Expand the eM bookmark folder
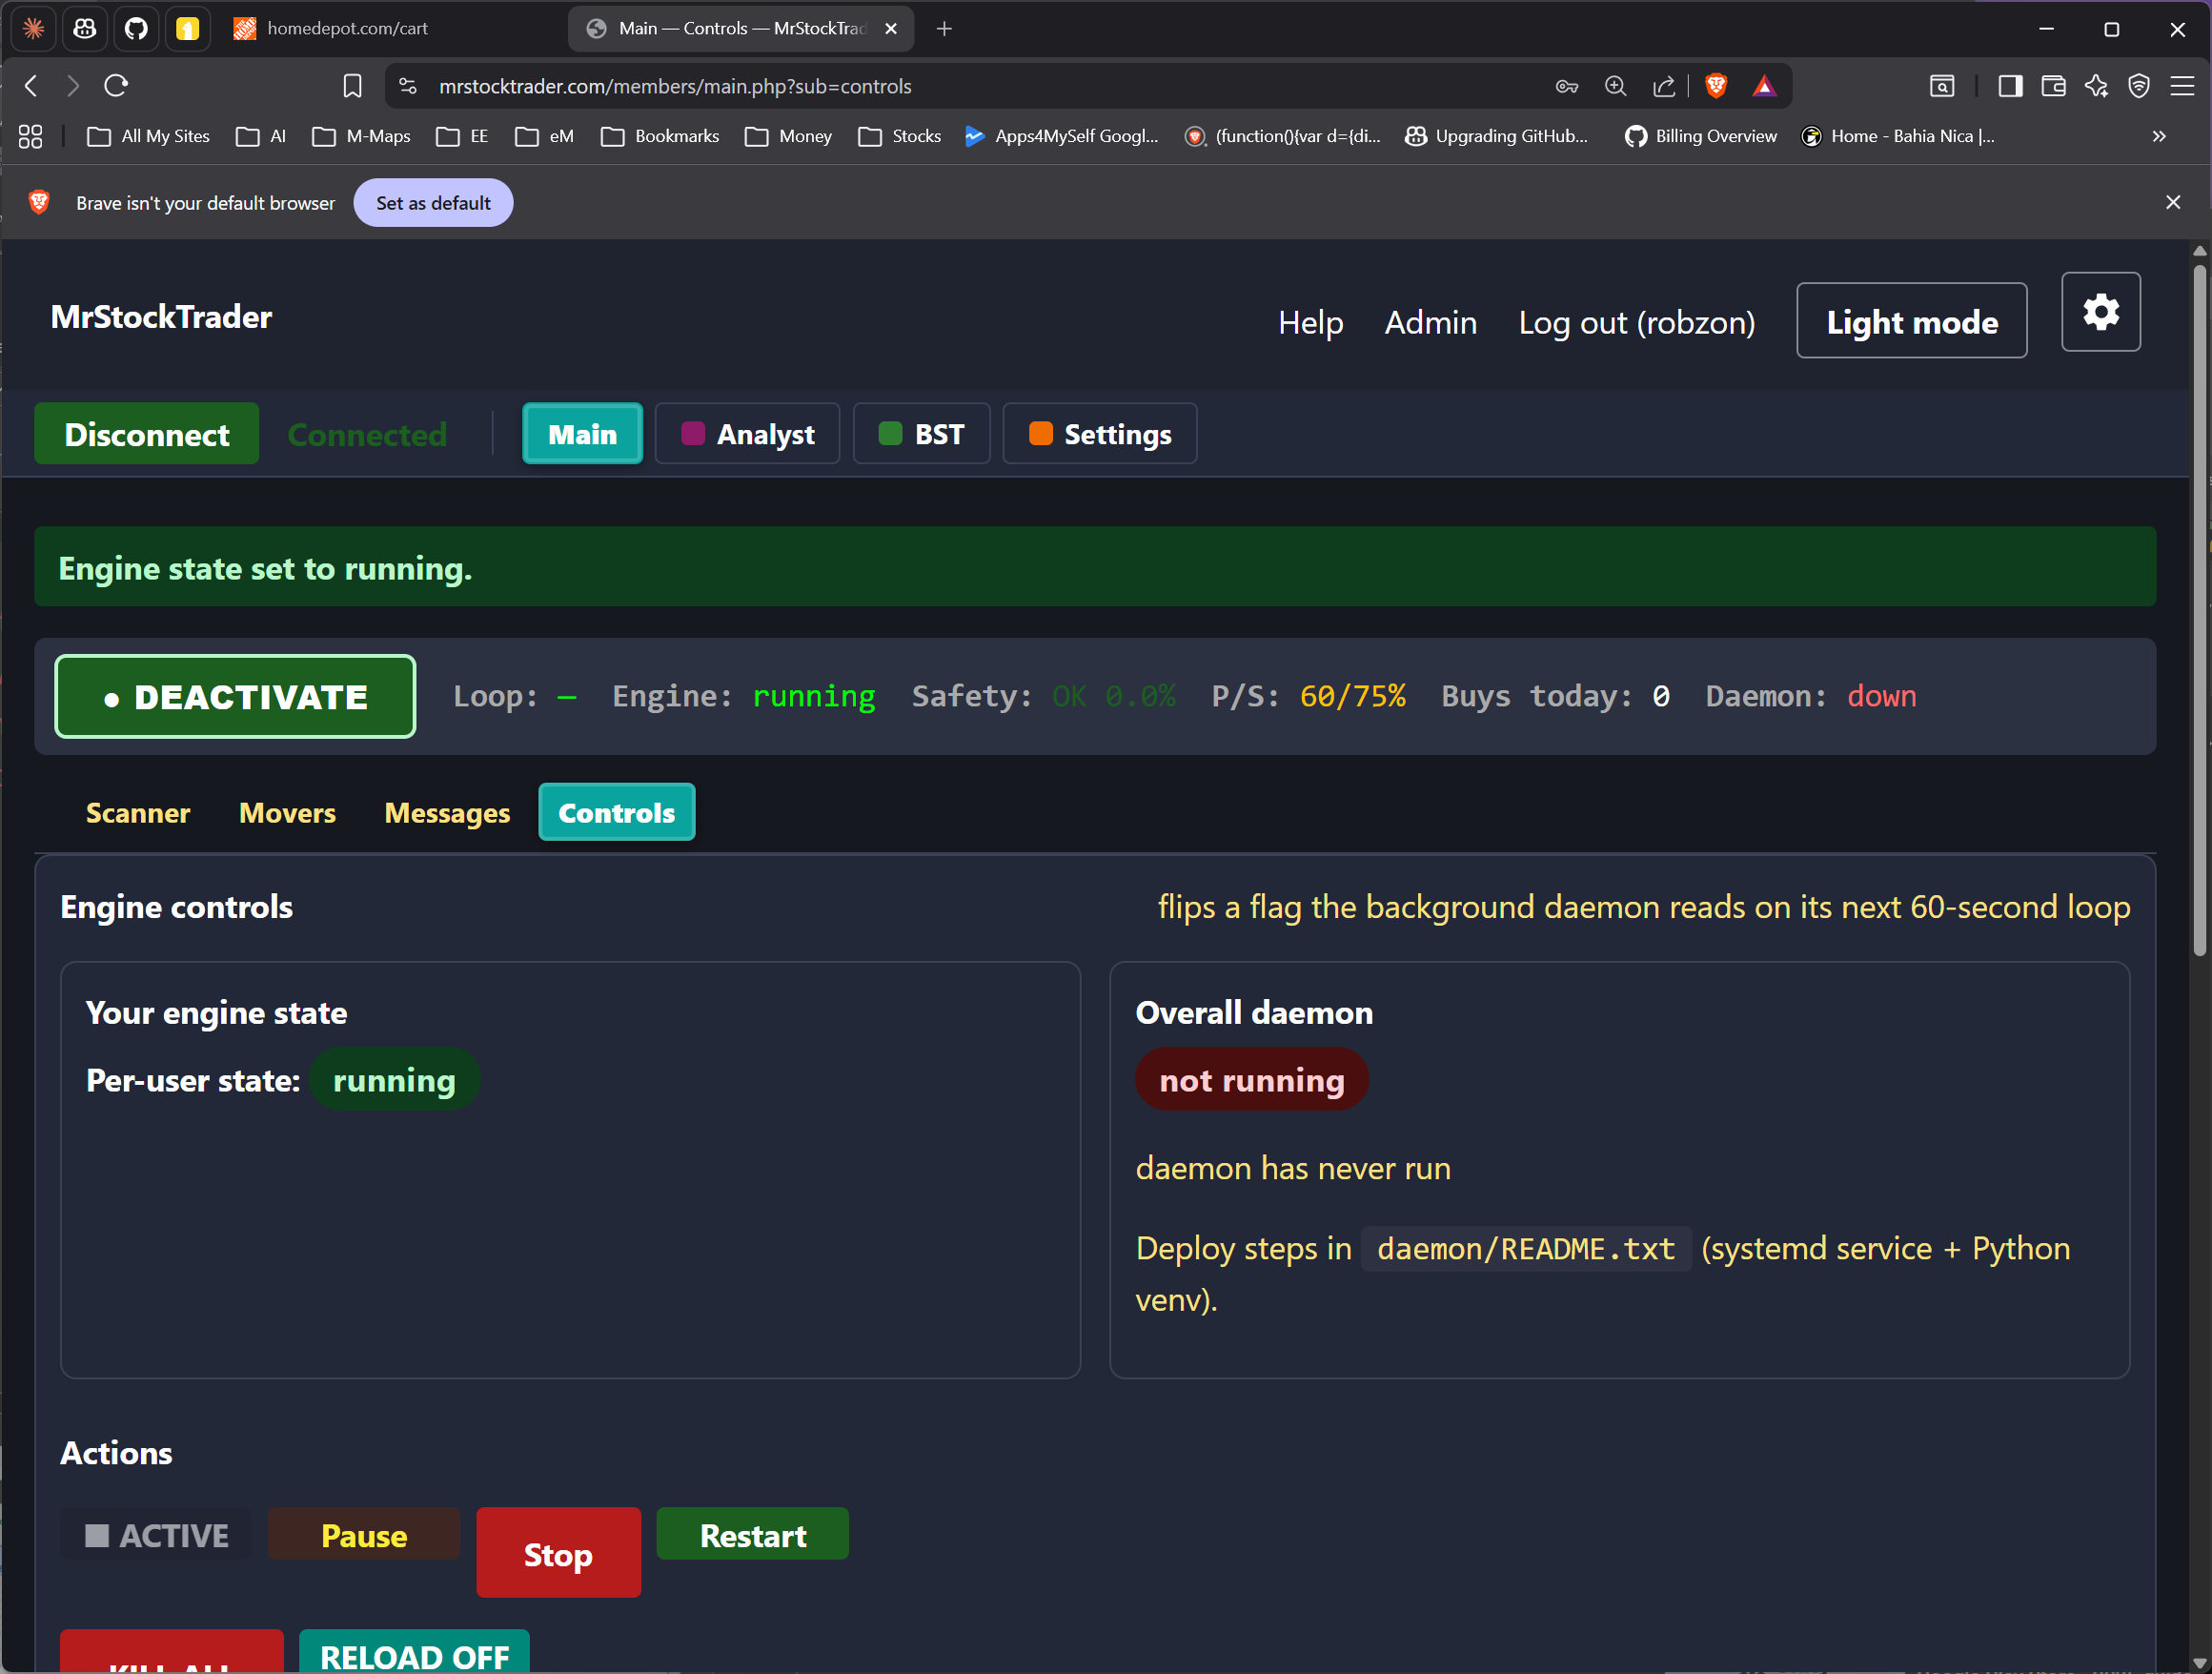The height and width of the screenshot is (1674, 2212). (x=544, y=136)
